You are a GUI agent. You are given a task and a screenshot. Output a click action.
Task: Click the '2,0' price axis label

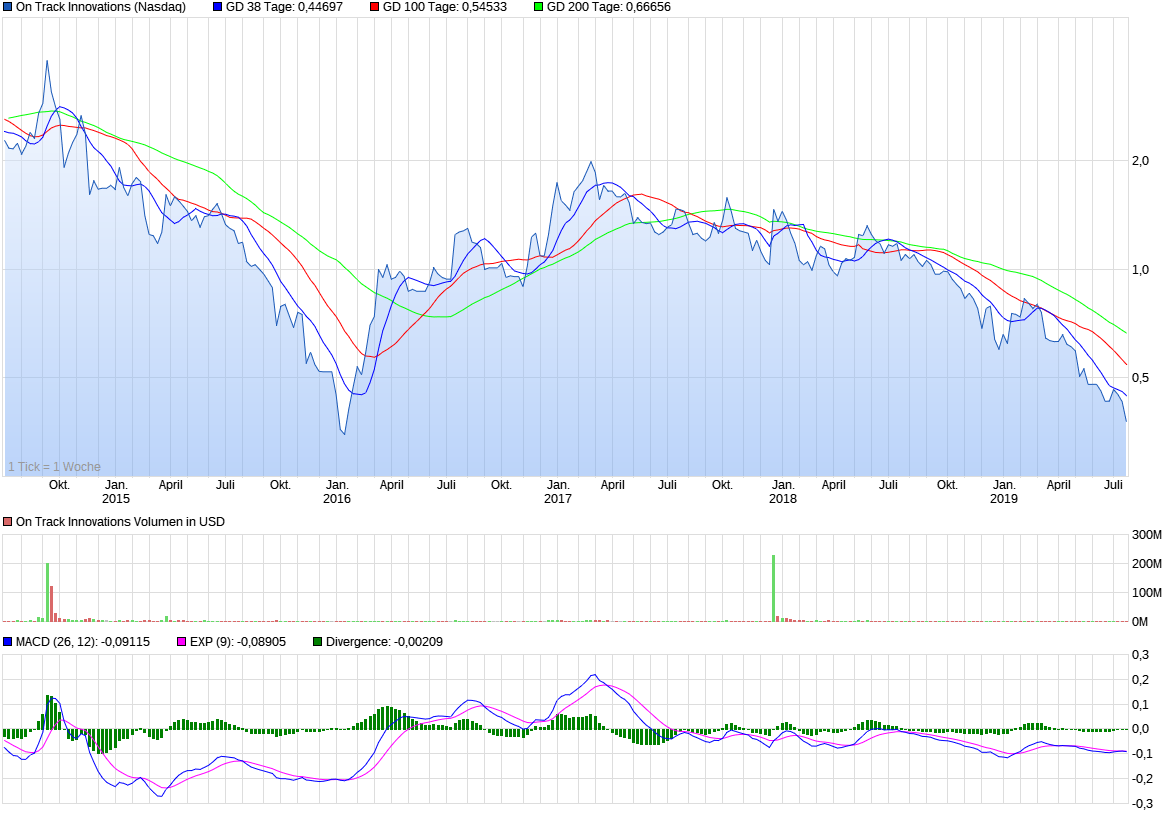[1140, 161]
